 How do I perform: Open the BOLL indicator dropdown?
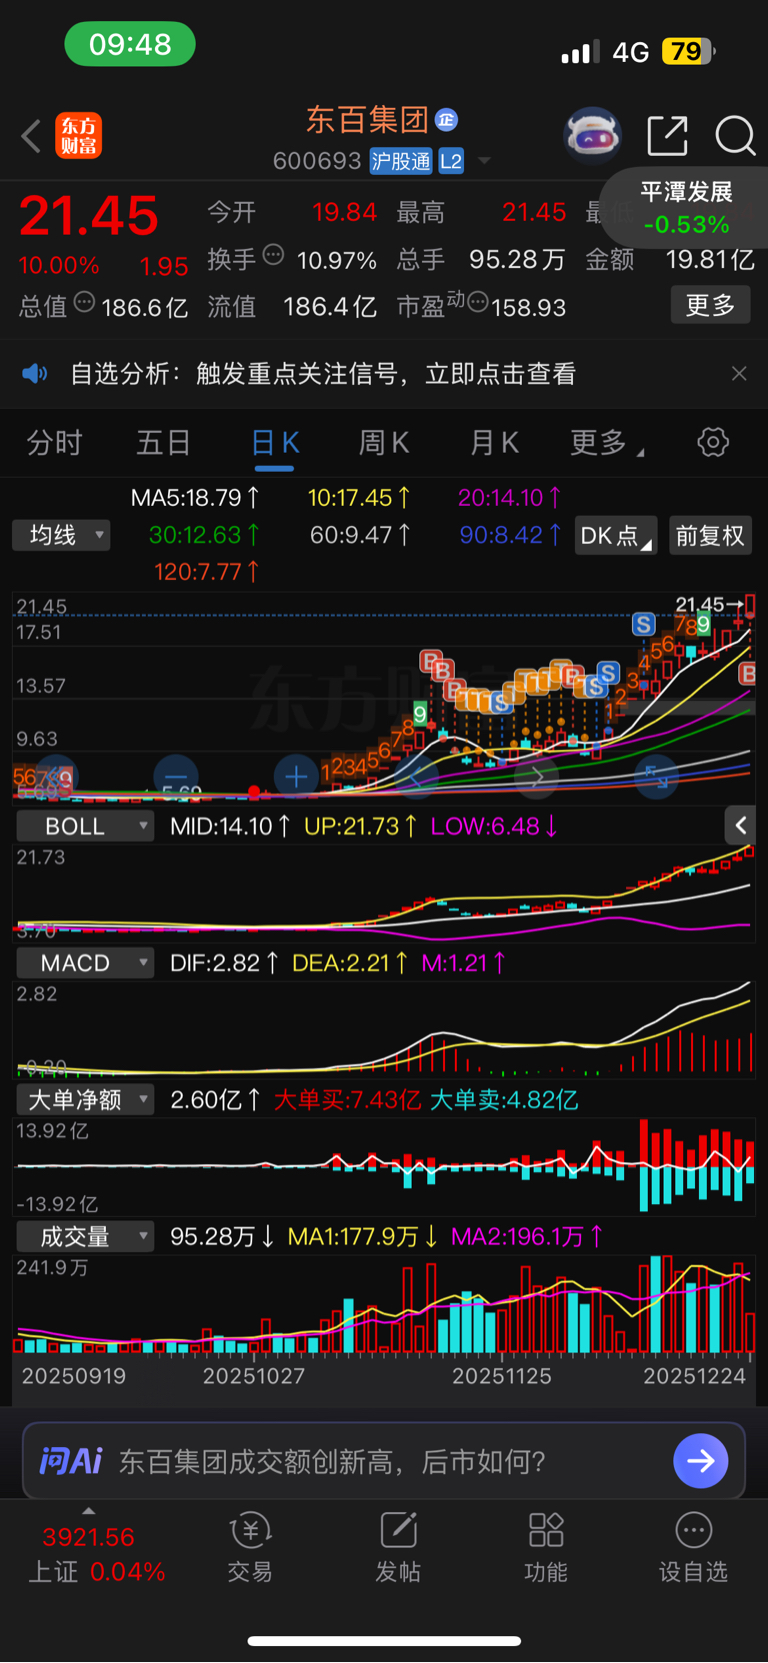pos(85,826)
